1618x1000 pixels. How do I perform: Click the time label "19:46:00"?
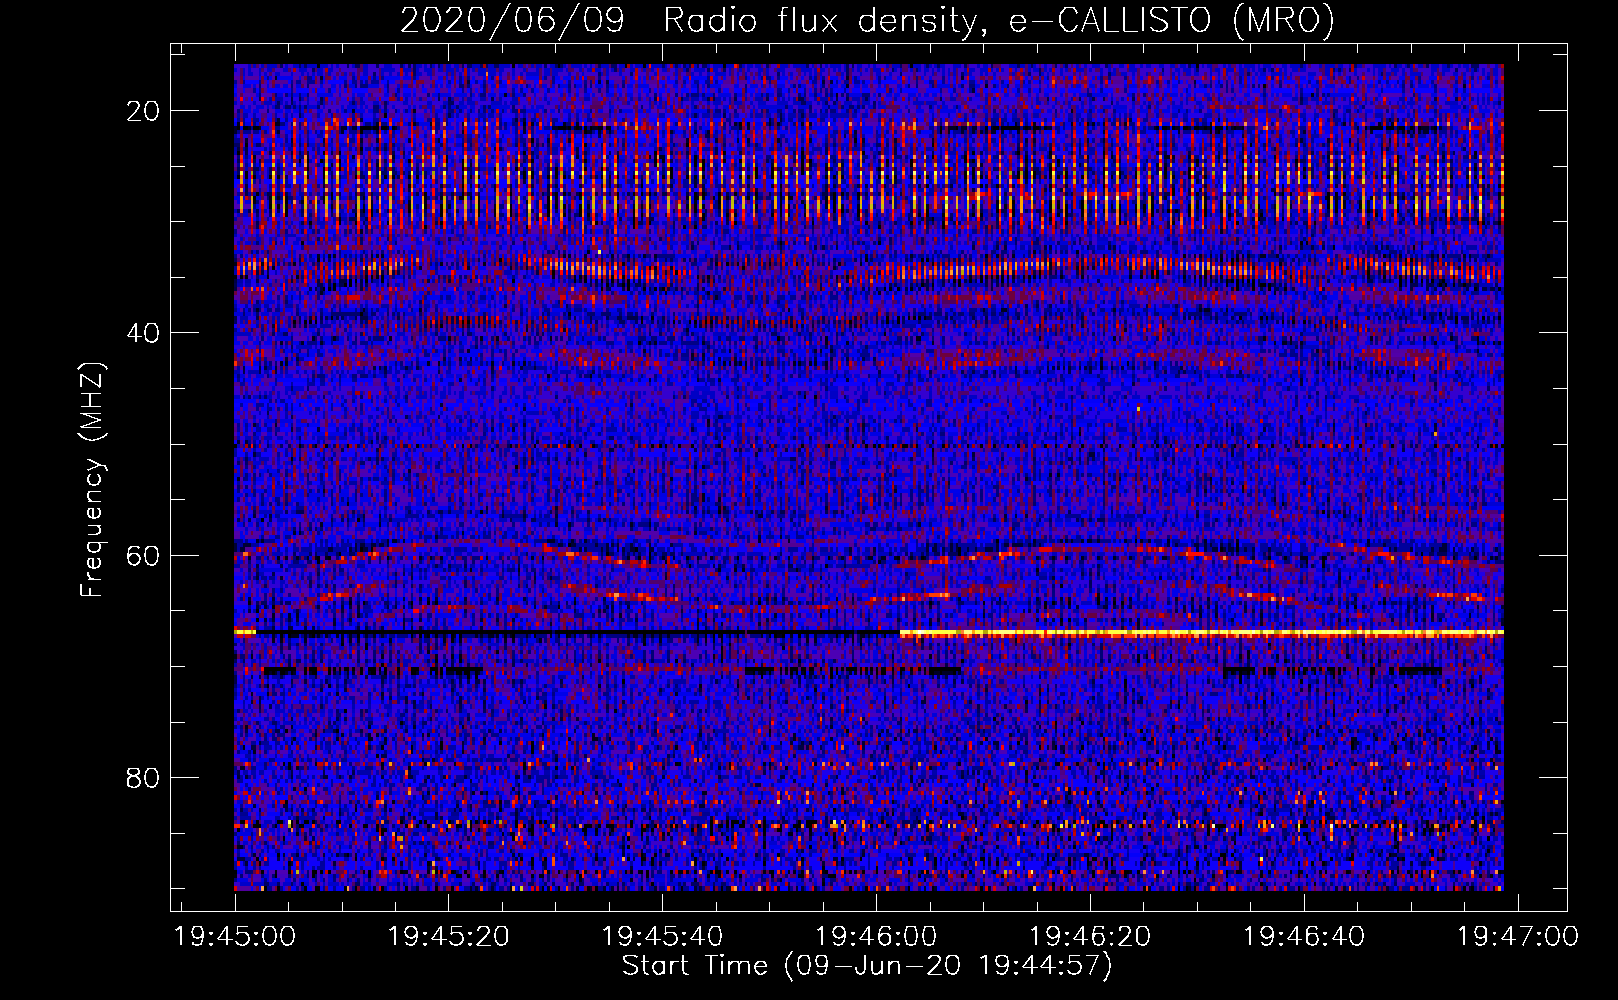[x=877, y=937]
